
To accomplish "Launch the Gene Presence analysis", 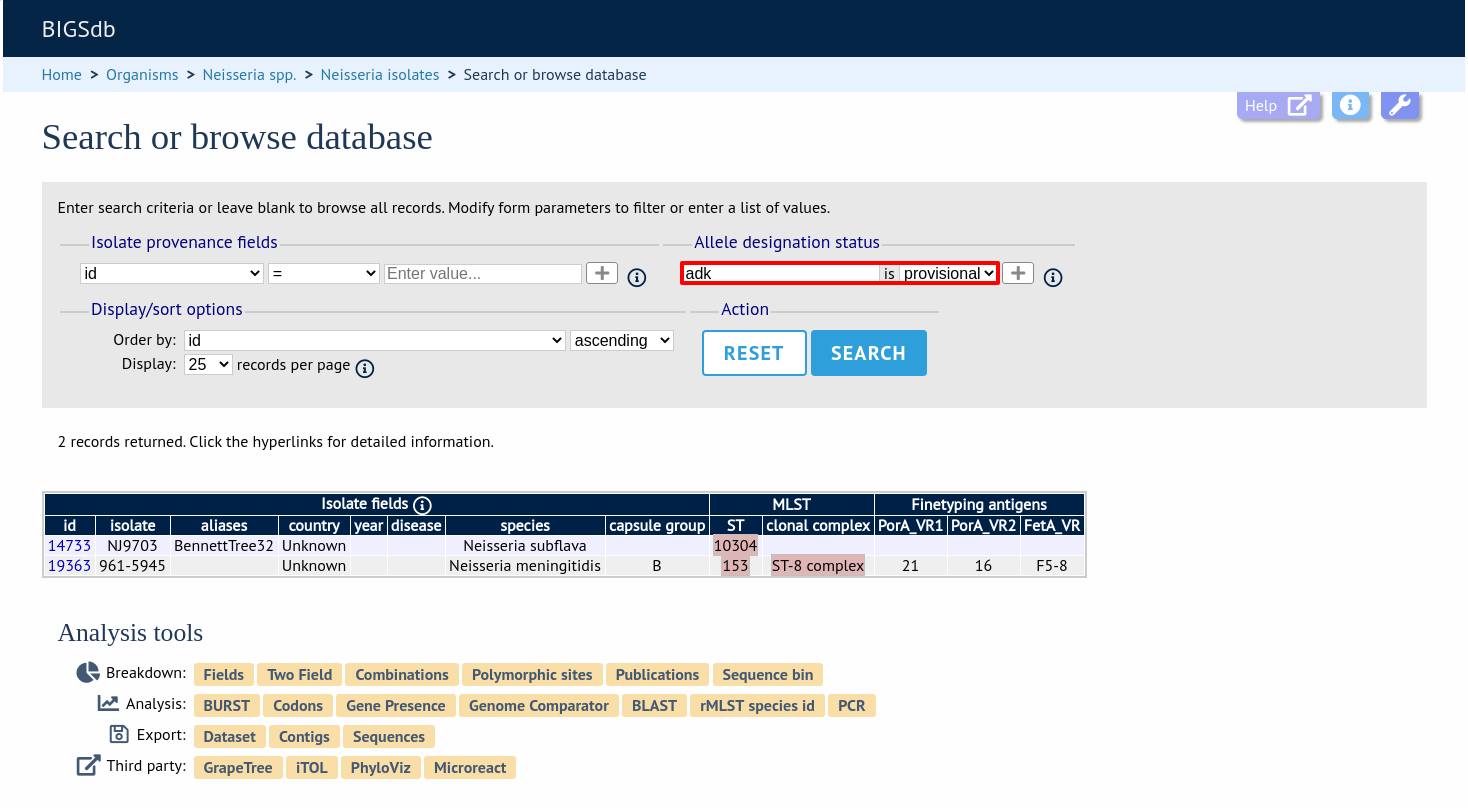I will [x=396, y=706].
